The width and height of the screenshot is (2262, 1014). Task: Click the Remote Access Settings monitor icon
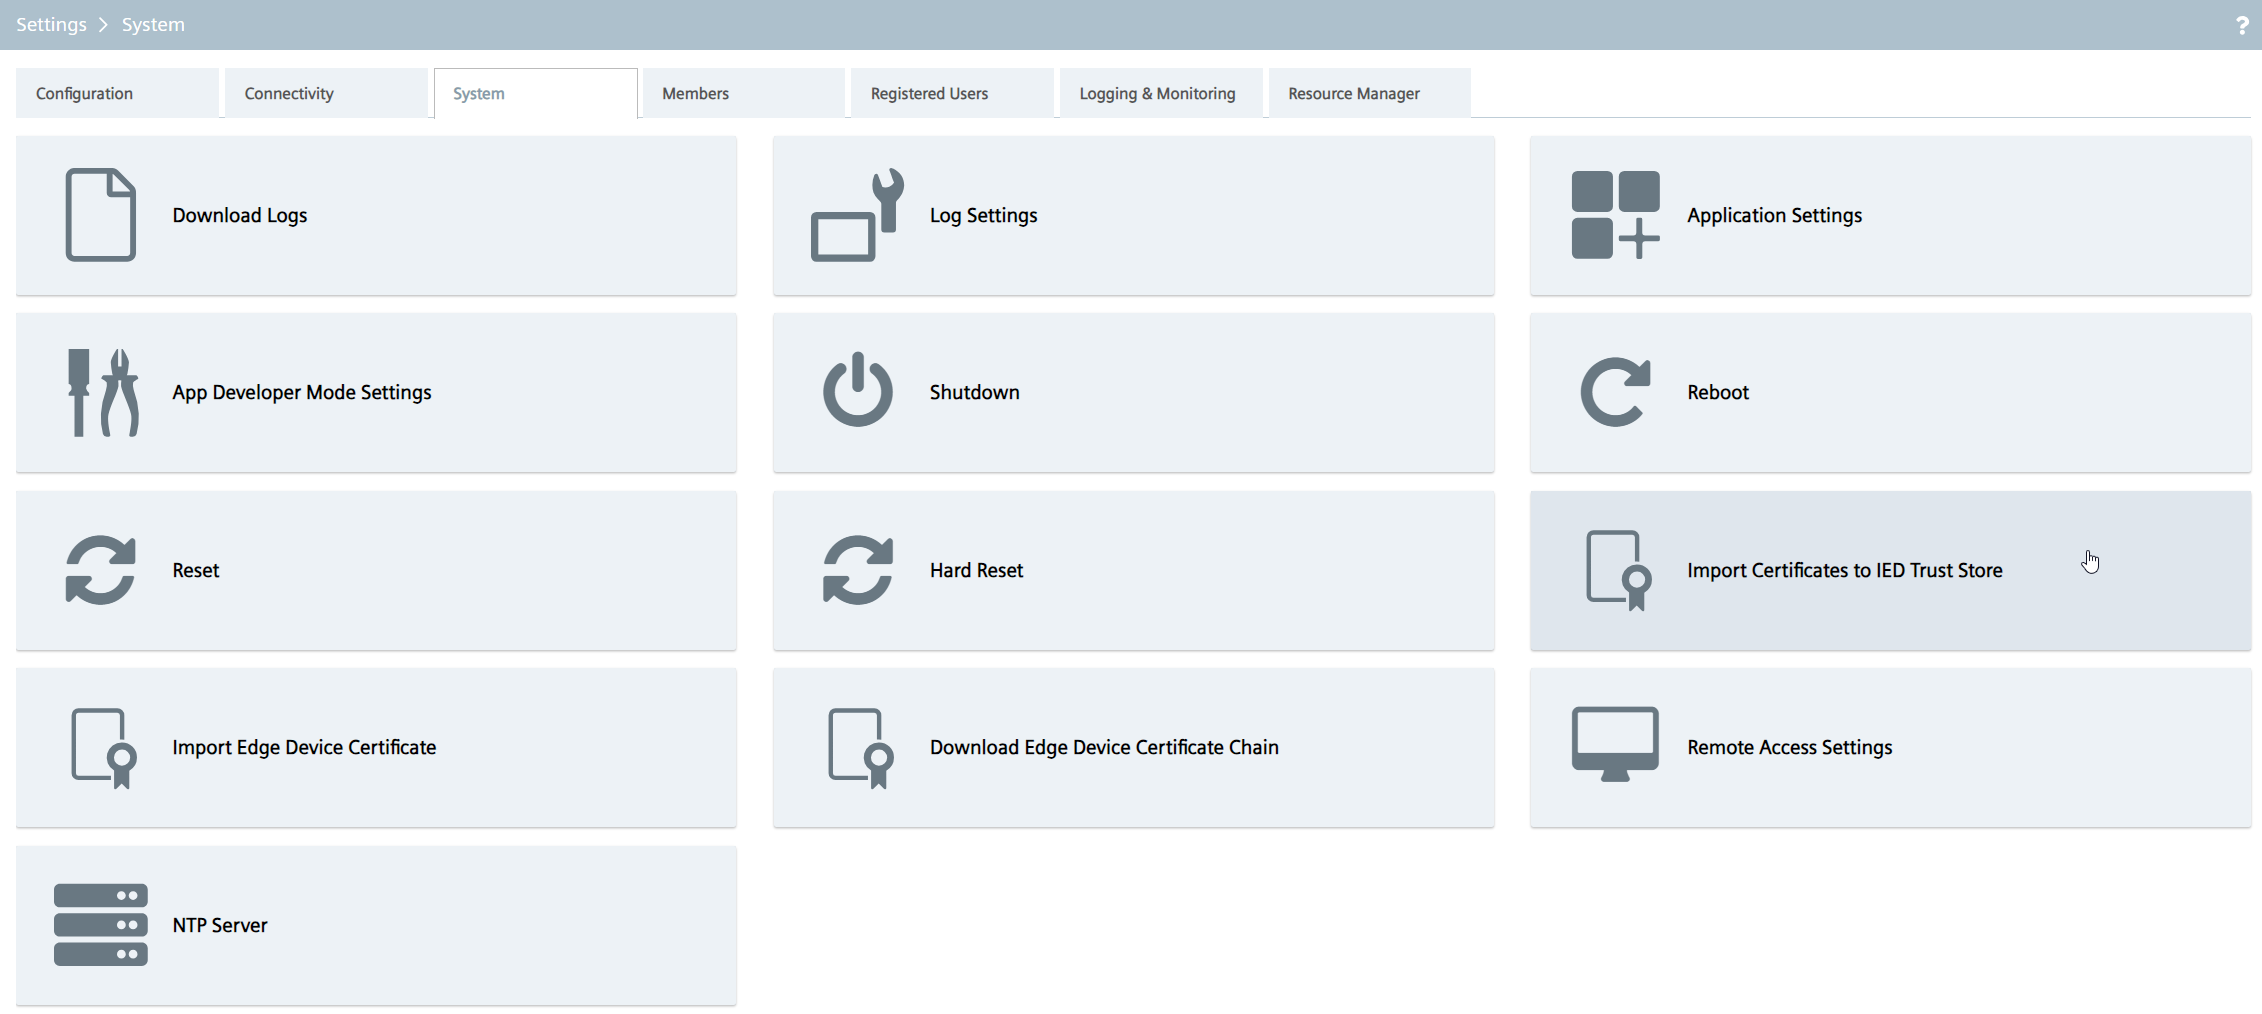coord(1614,745)
